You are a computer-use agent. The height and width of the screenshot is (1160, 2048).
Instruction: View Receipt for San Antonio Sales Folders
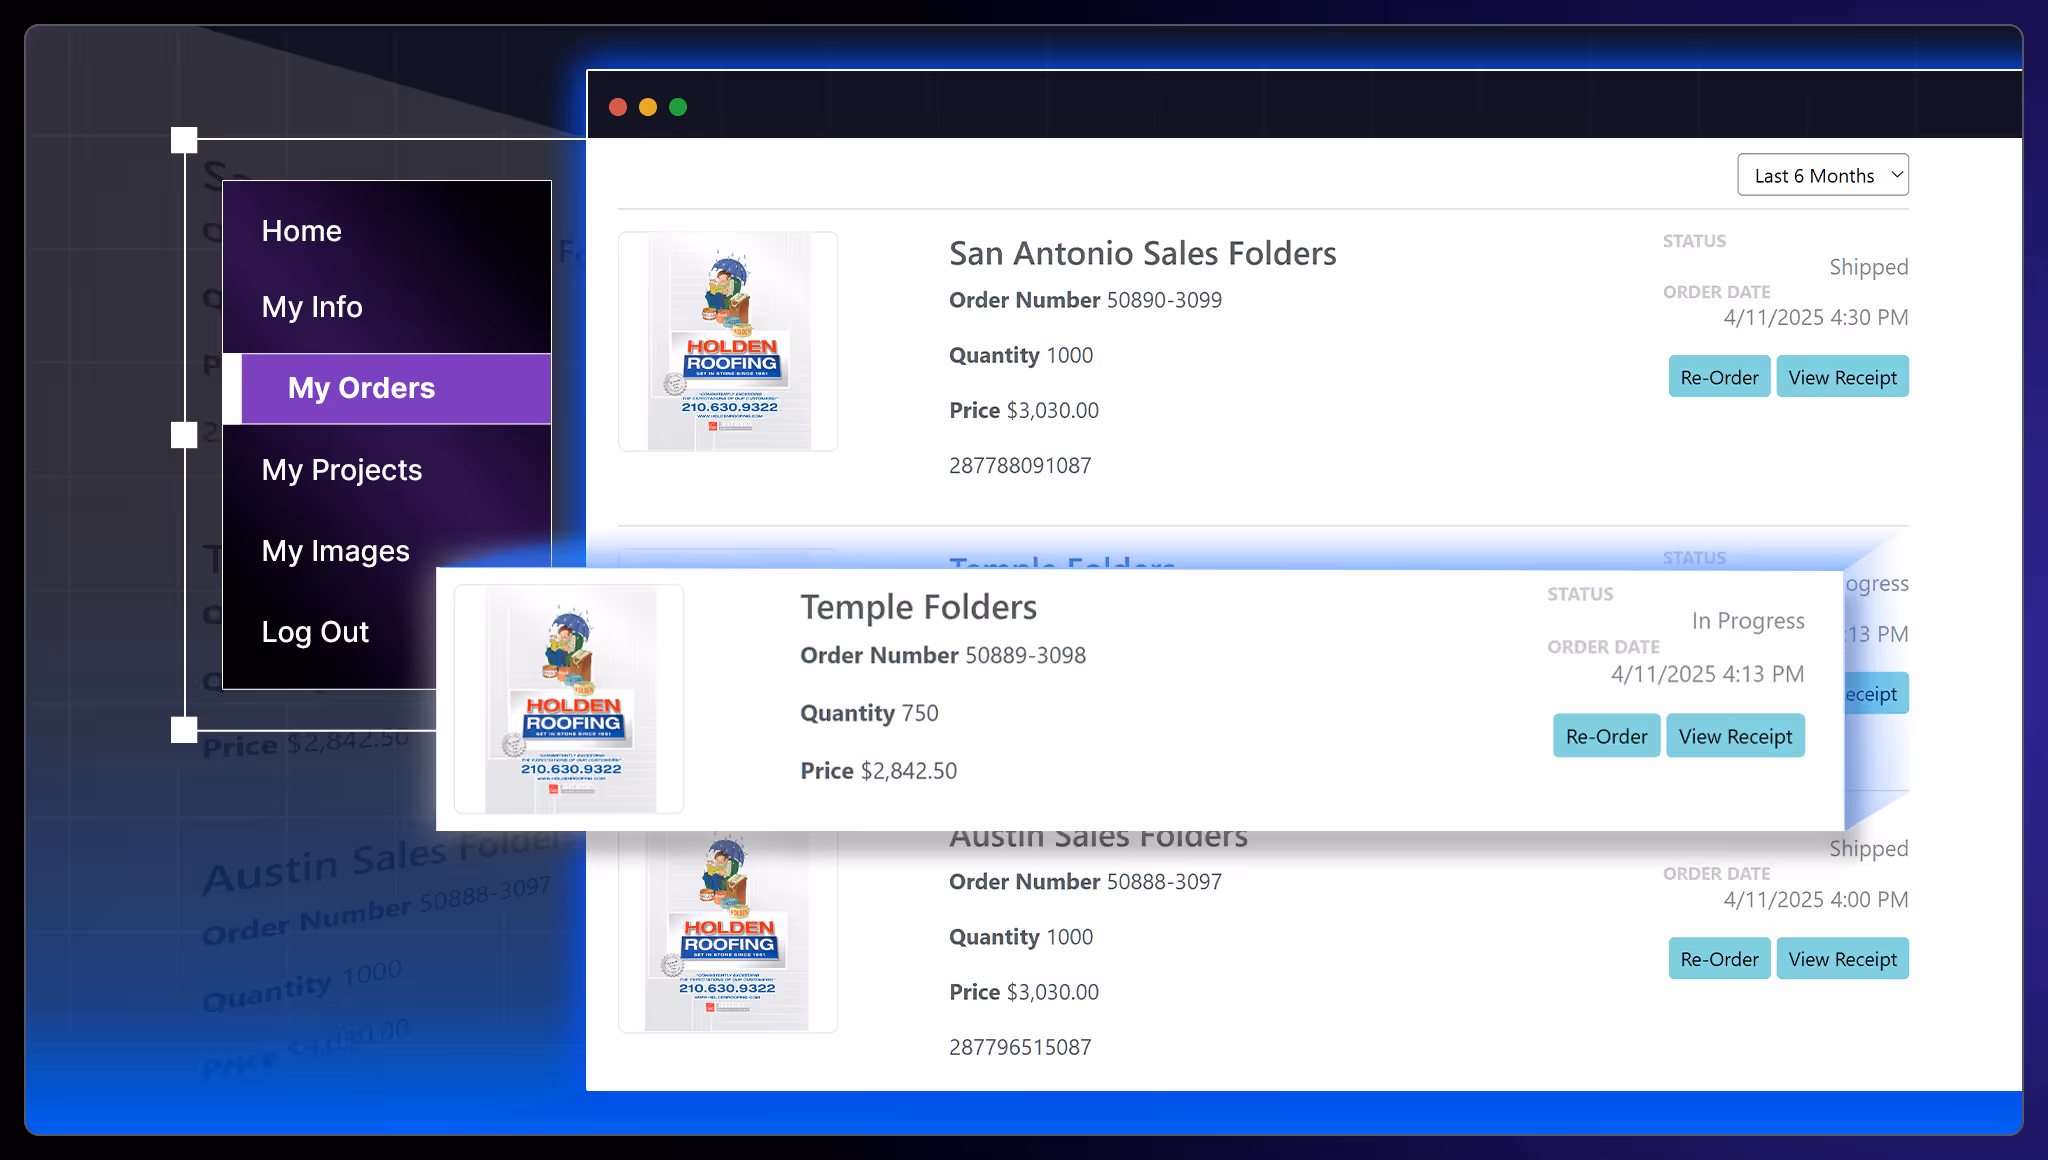1842,377
